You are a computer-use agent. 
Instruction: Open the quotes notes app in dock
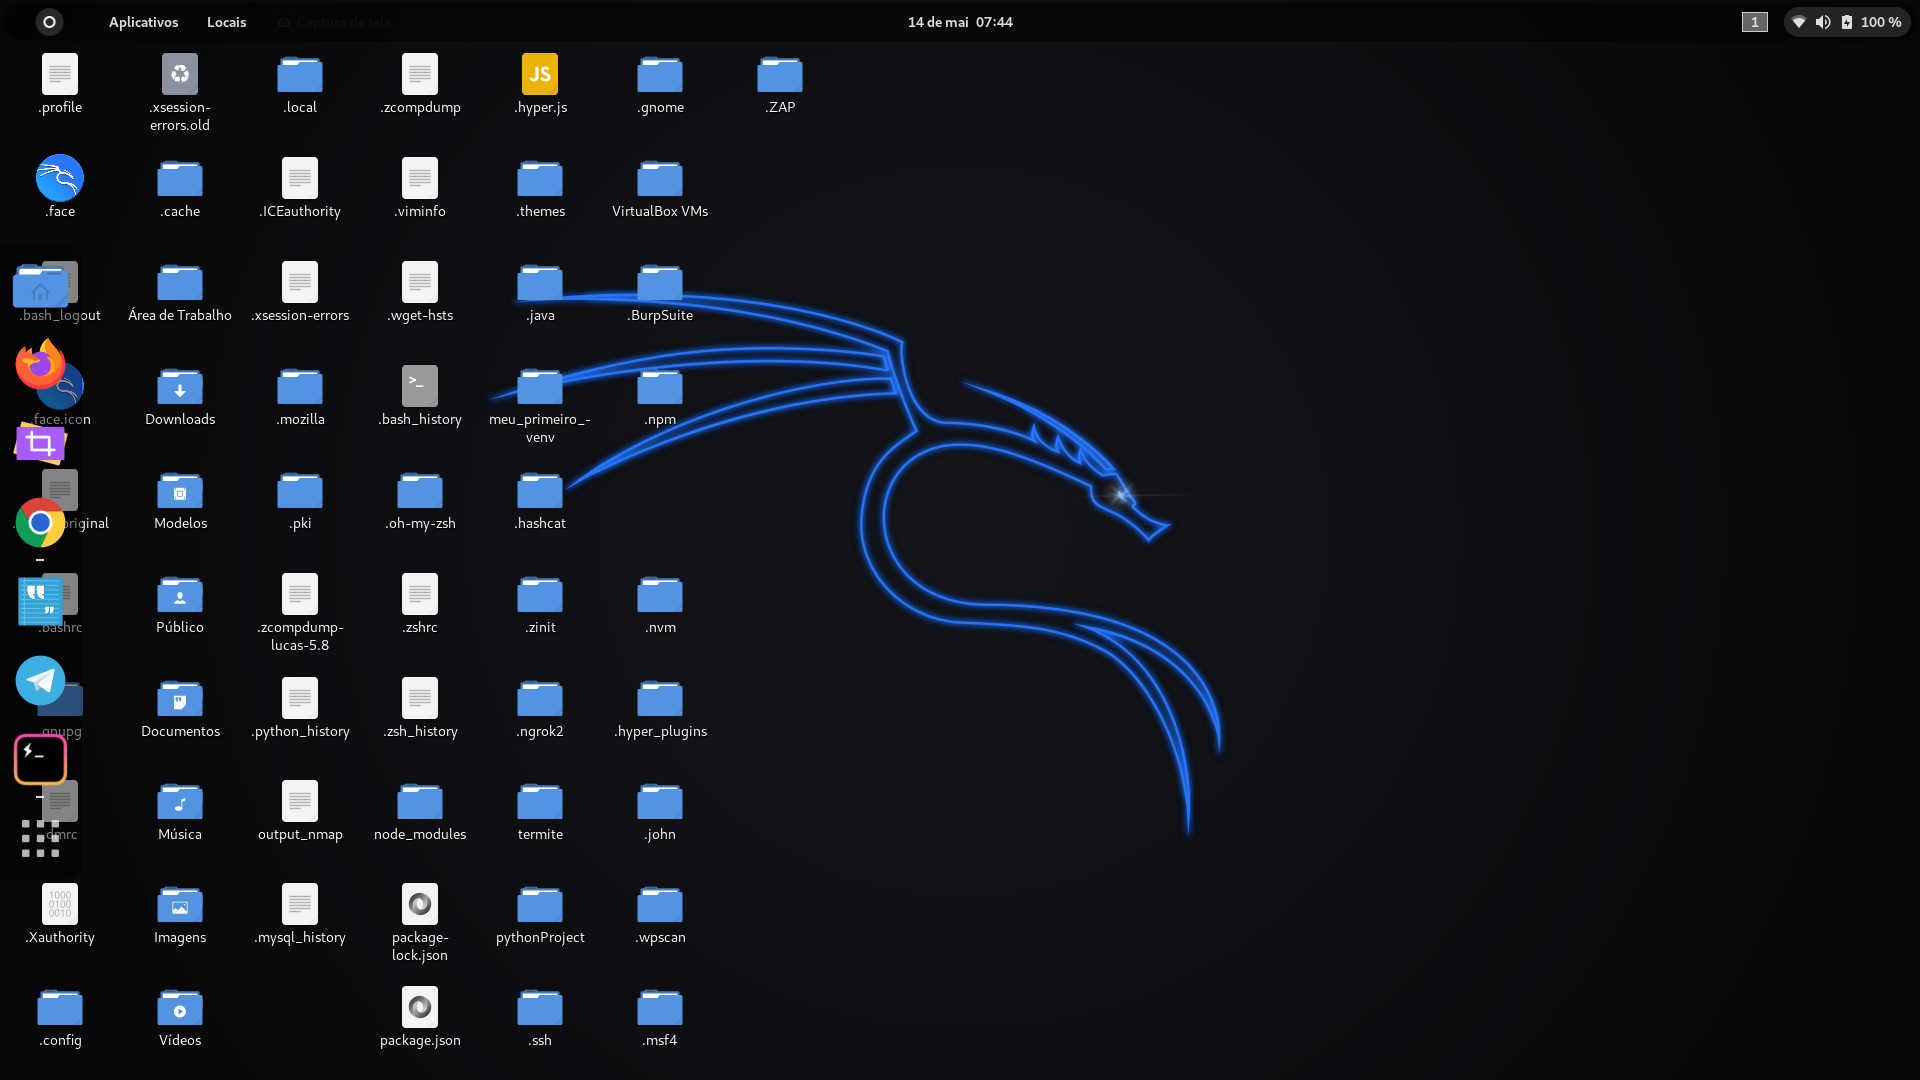(40, 601)
